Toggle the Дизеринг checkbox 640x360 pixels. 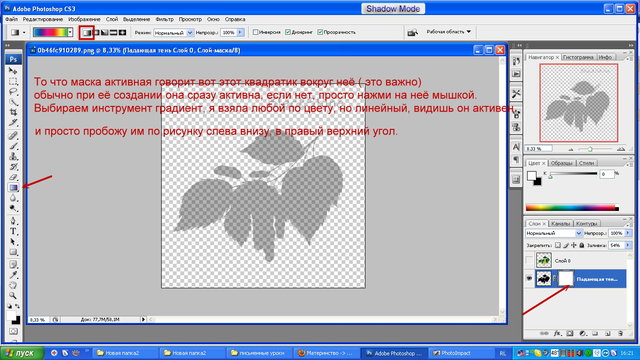click(x=288, y=32)
